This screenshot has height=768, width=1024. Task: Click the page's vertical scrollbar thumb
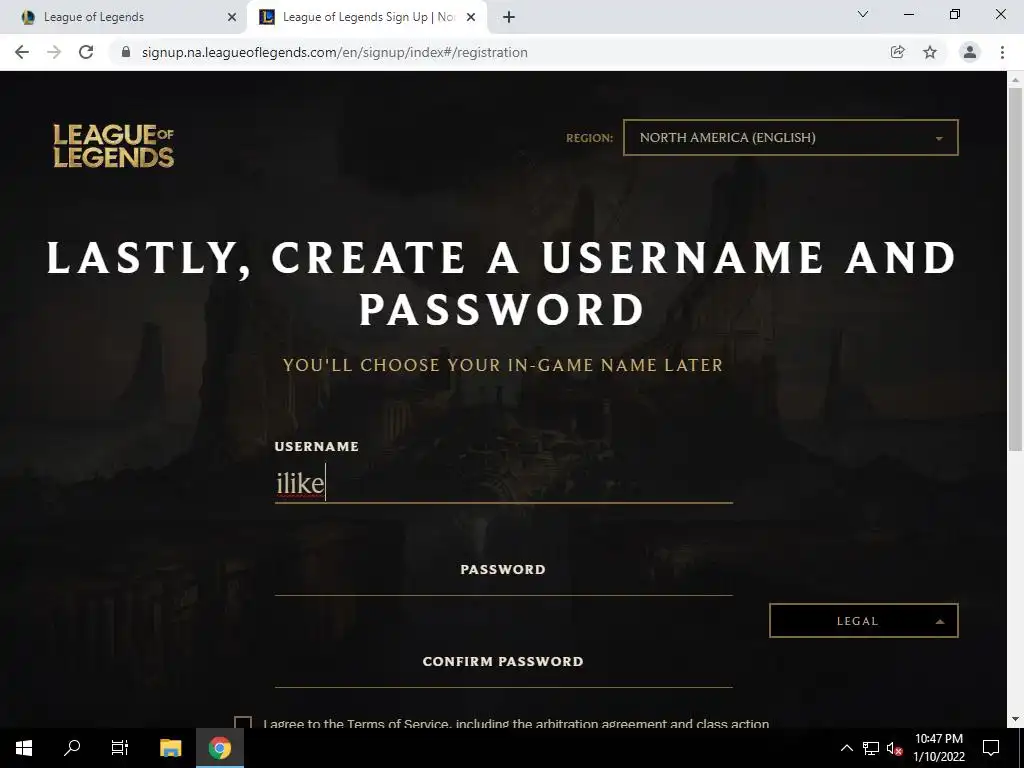click(x=1015, y=268)
